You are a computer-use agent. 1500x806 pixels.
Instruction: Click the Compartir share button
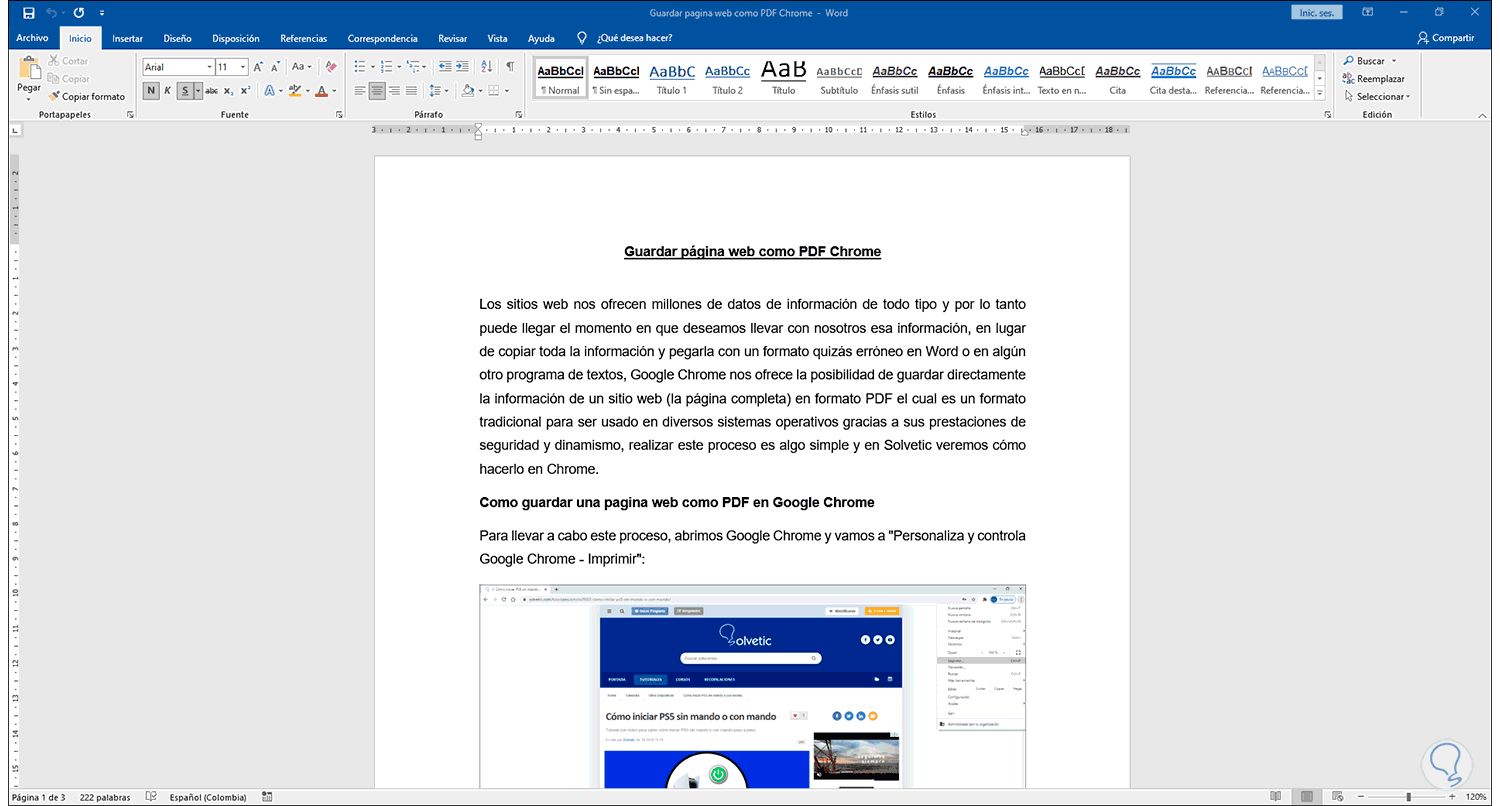(x=1446, y=38)
